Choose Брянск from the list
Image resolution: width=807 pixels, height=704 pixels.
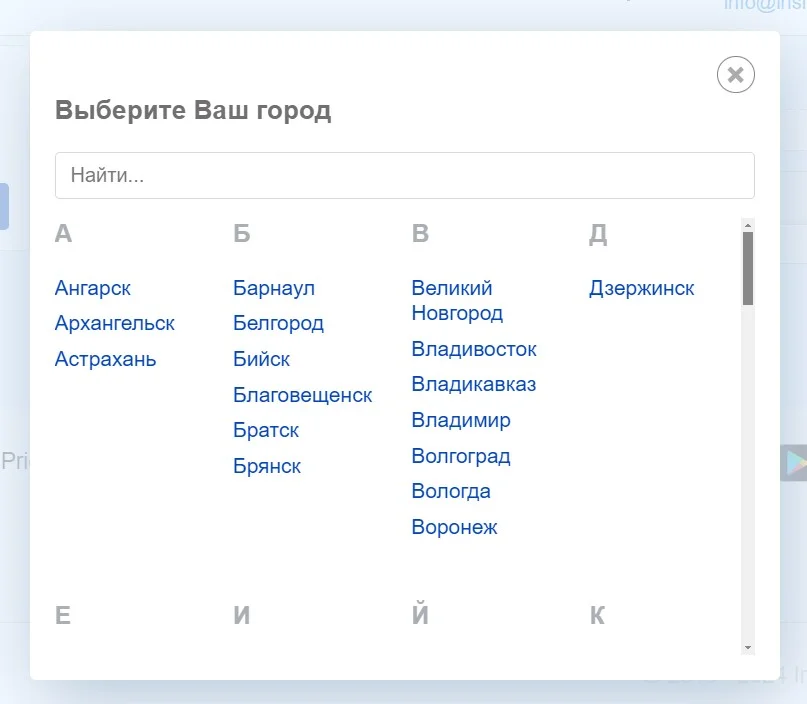[267, 466]
